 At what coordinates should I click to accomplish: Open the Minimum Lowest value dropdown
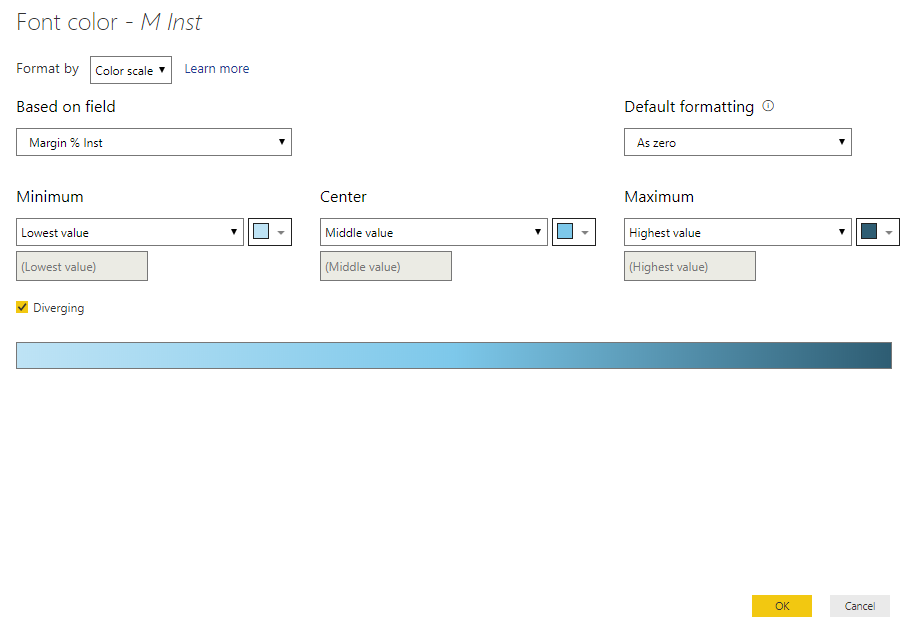tap(129, 231)
